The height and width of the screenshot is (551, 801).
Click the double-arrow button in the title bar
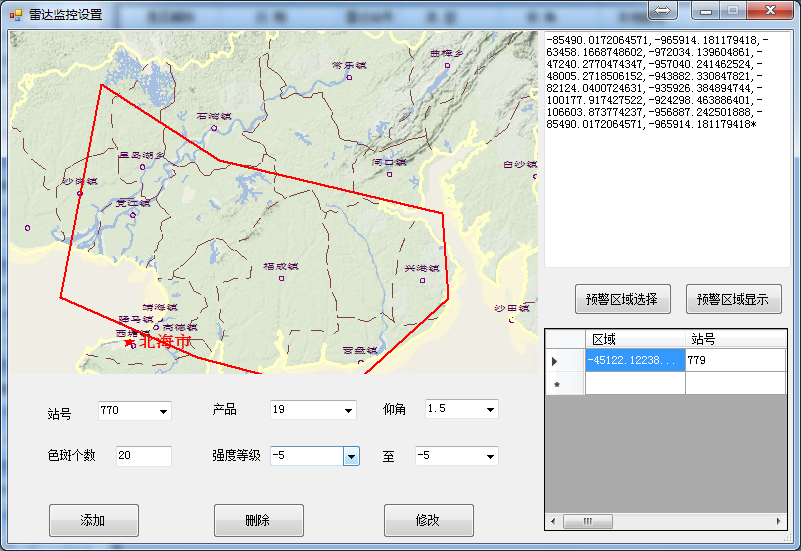click(663, 11)
